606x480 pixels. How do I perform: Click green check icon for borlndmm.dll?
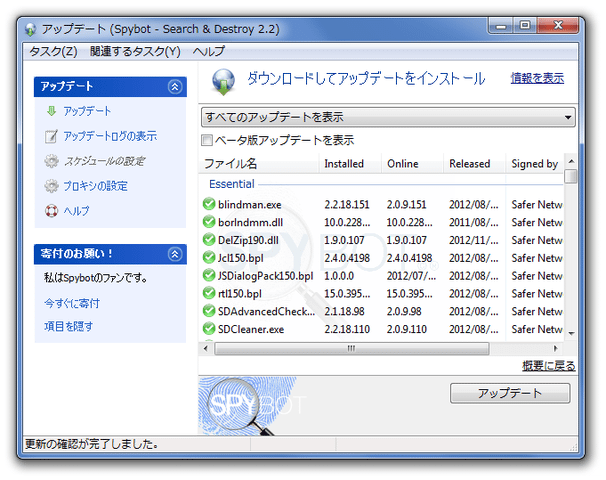(x=209, y=222)
